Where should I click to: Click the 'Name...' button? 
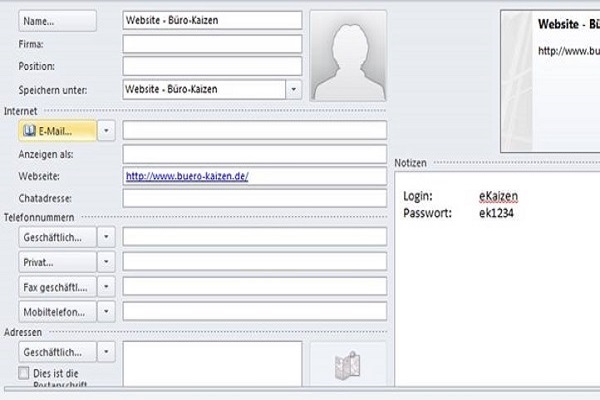[x=57, y=20]
